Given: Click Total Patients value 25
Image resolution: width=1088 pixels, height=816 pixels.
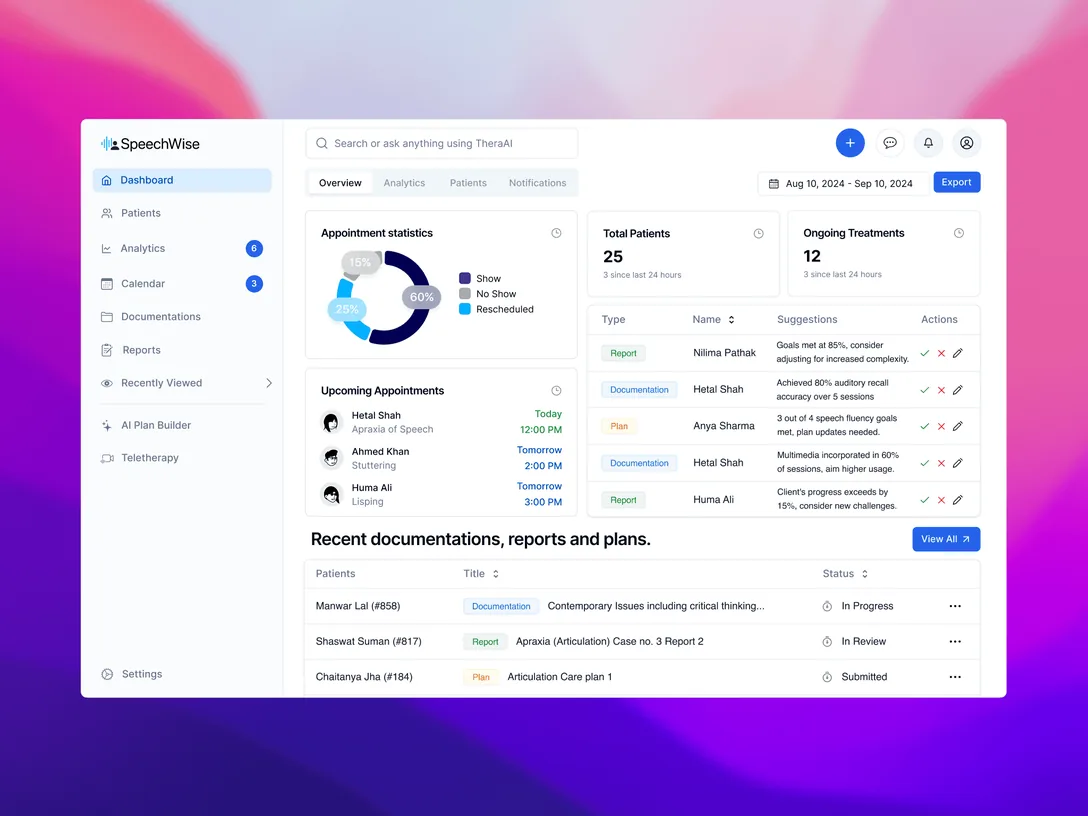Looking at the screenshot, I should point(613,257).
